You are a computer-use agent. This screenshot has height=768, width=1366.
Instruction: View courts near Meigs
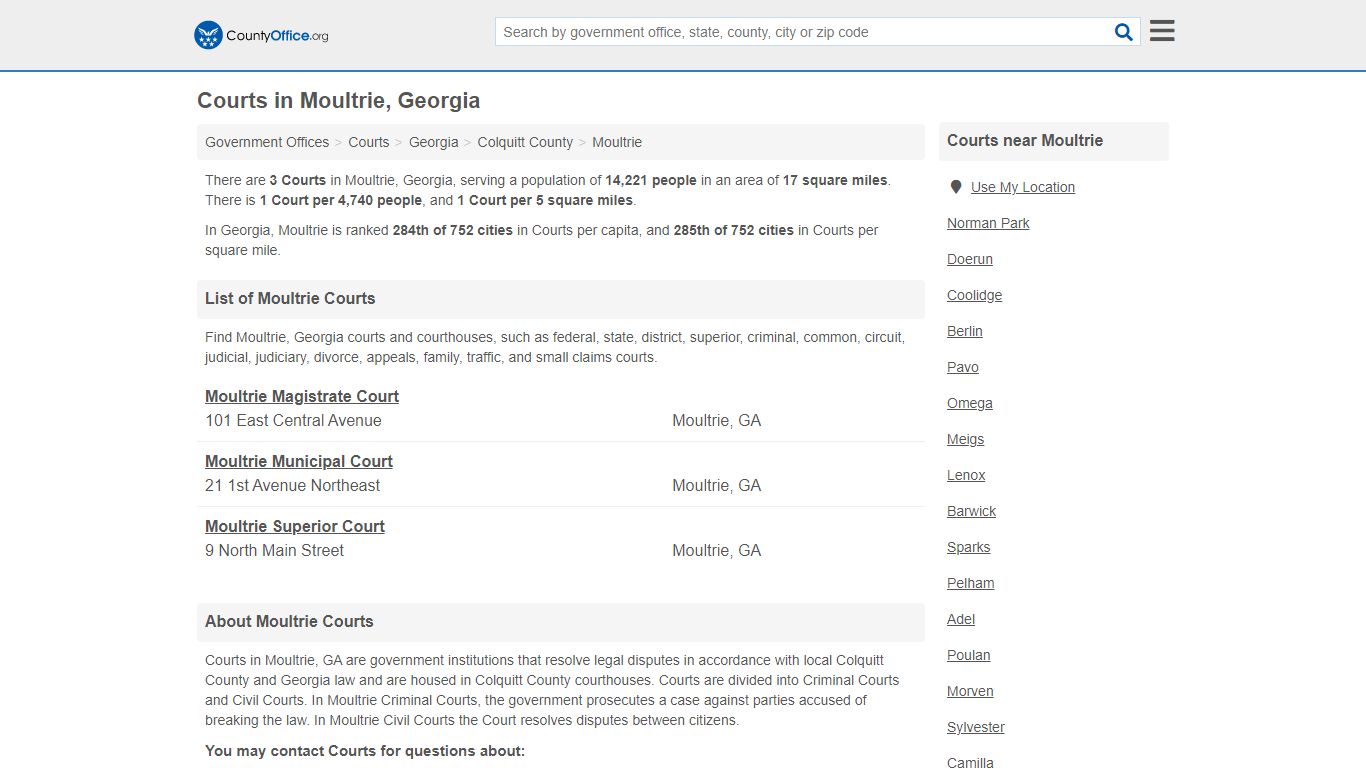(966, 439)
